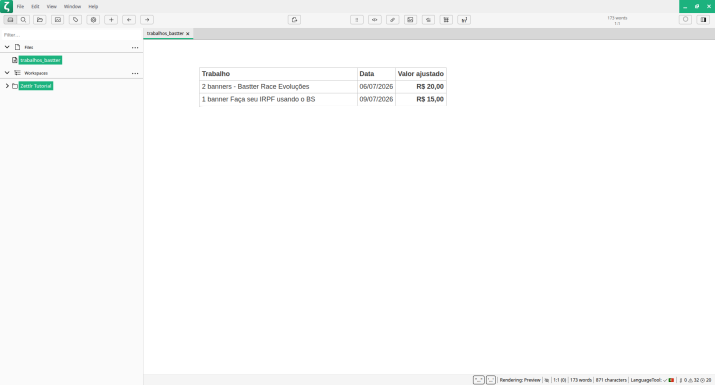Click the 871 characters status entry

pyautogui.click(x=611, y=380)
